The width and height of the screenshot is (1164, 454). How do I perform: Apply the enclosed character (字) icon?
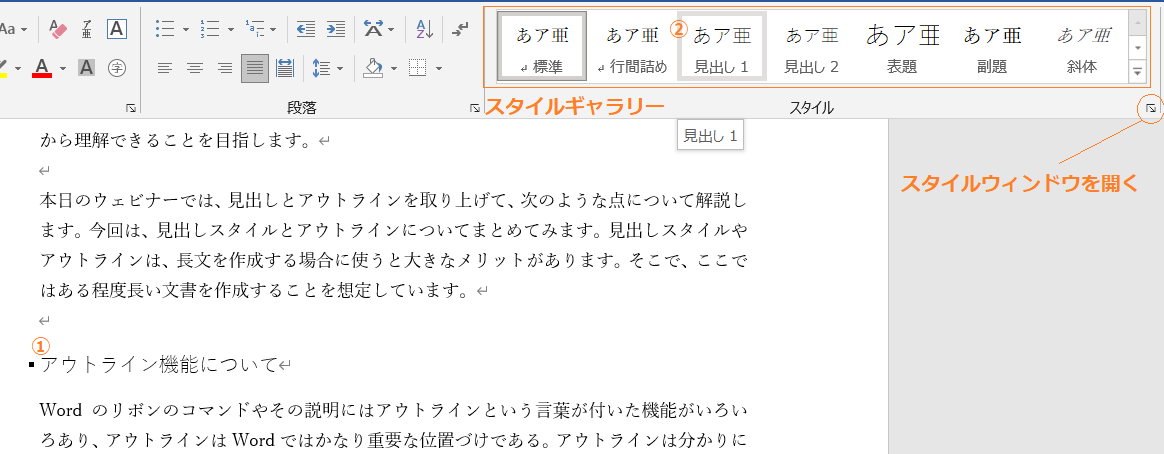(117, 68)
